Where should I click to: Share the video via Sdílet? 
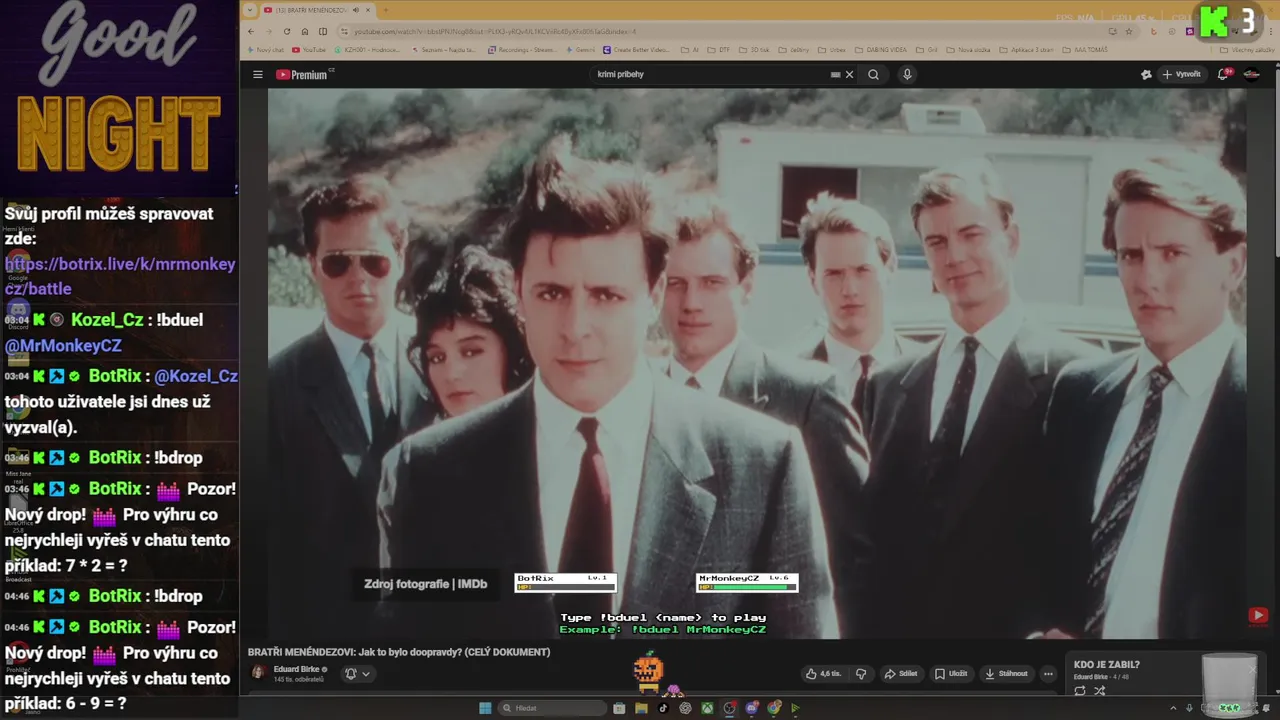(901, 673)
